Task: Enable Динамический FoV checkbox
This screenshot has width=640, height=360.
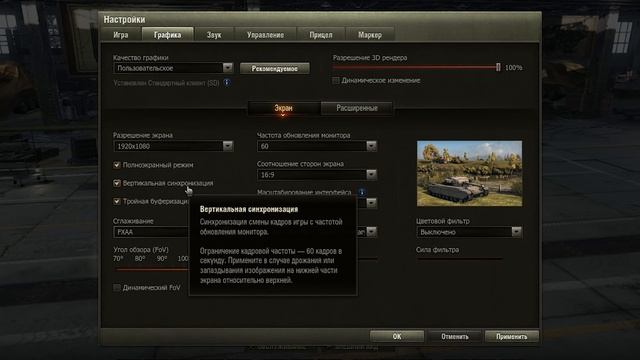Action: pos(117,288)
